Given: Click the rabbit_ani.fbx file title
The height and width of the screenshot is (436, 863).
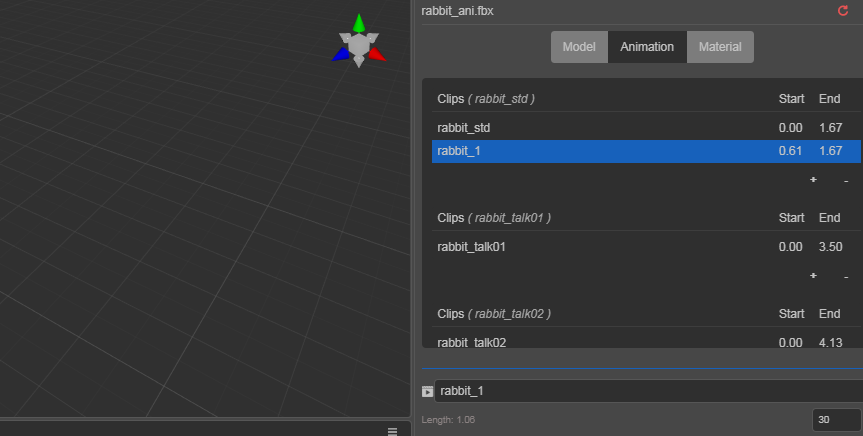Looking at the screenshot, I should pyautogui.click(x=457, y=11).
